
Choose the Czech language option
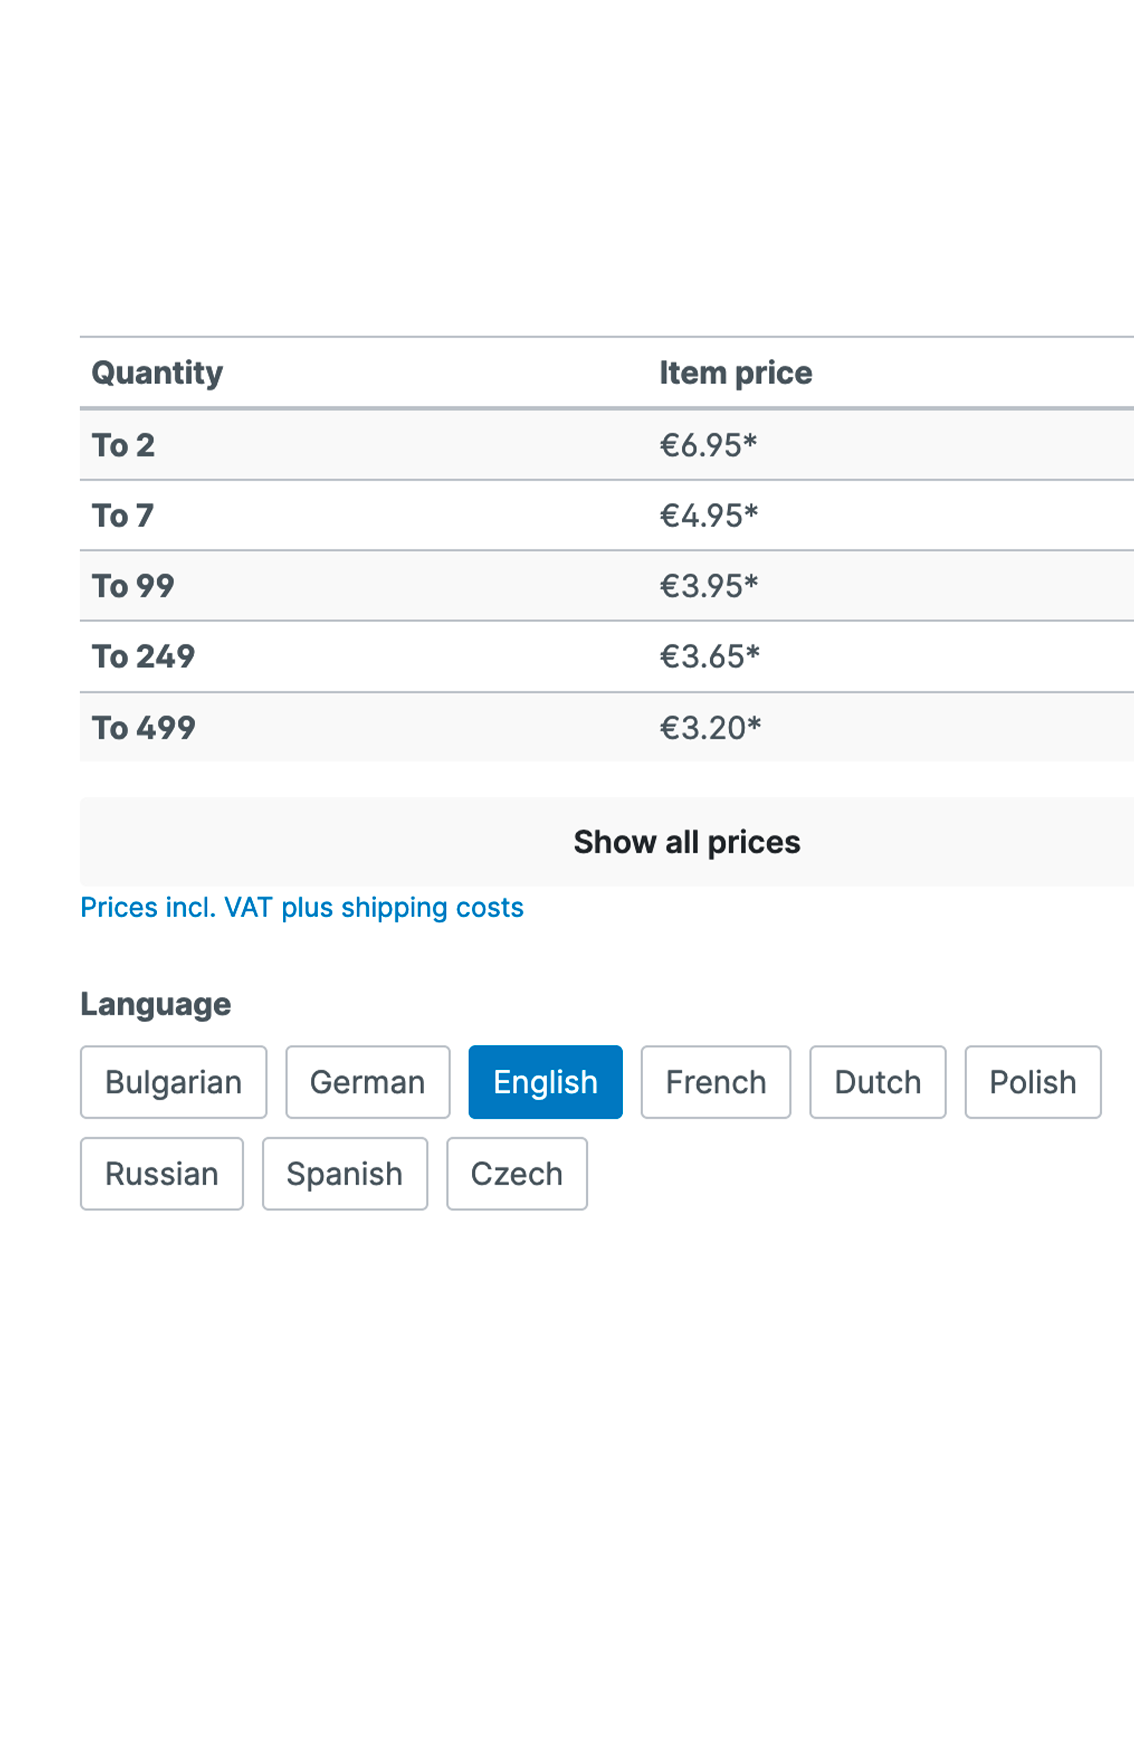click(516, 1174)
